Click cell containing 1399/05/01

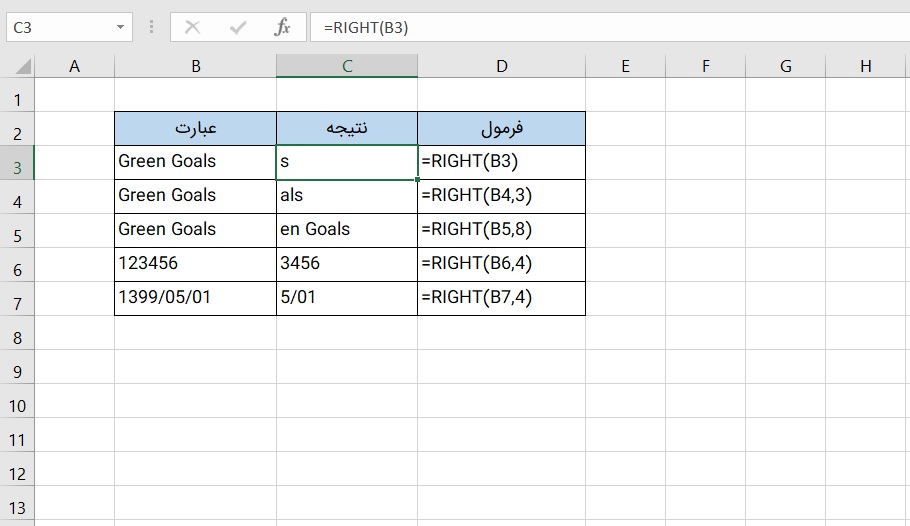pyautogui.click(x=195, y=298)
